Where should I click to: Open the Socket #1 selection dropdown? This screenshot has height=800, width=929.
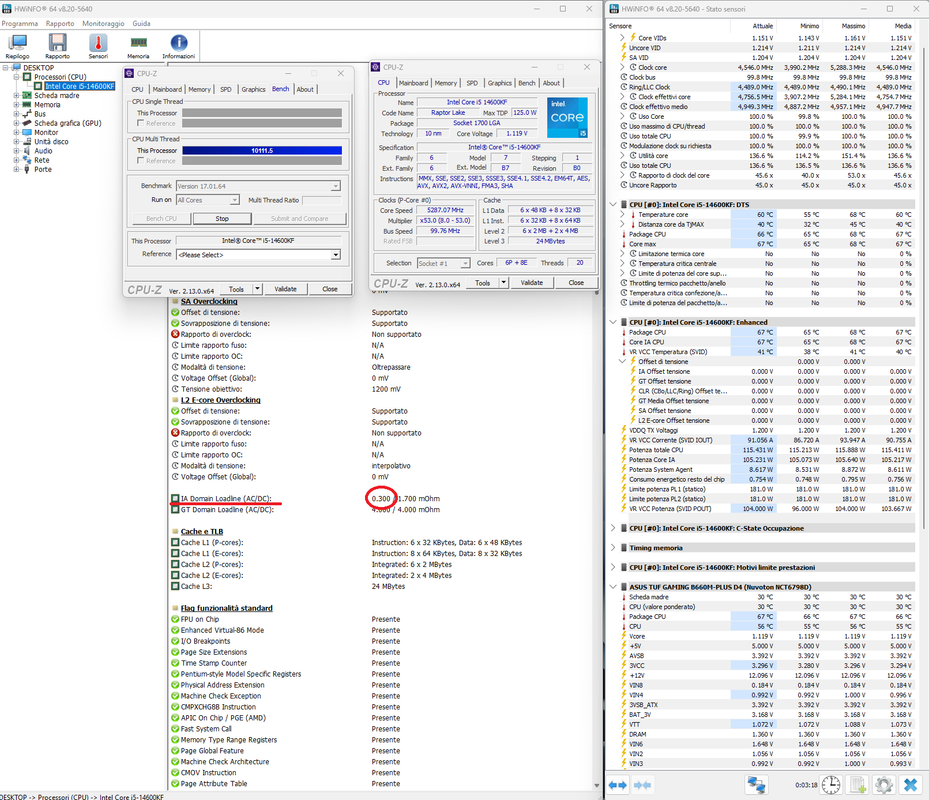point(465,263)
